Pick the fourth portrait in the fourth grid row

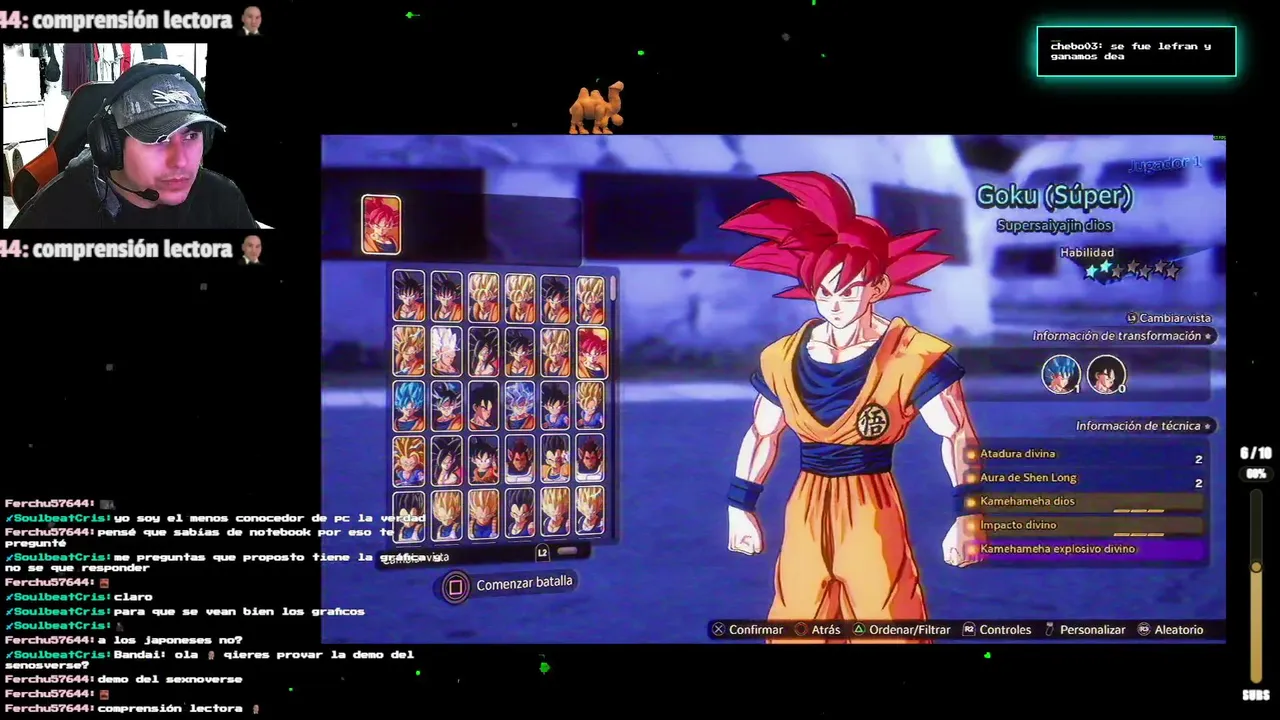tap(519, 461)
